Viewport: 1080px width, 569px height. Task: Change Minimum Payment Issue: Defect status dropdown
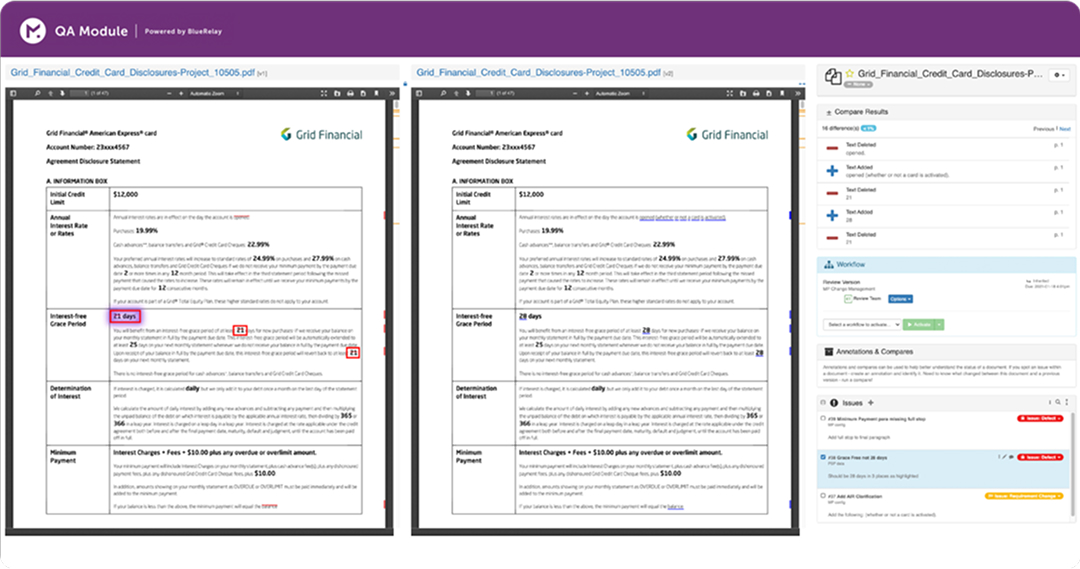[1040, 418]
